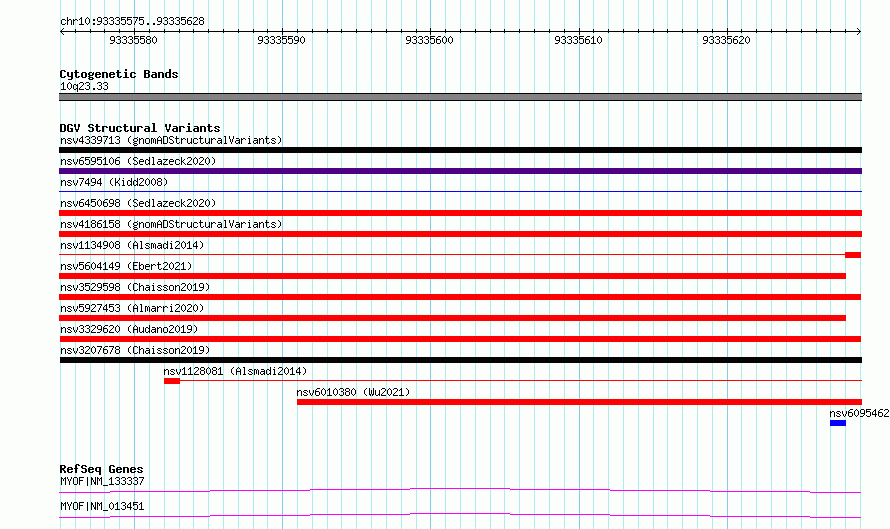Click ruler position 93335620
Image resolution: width=890 pixels, height=529 pixels.
click(x=727, y=40)
